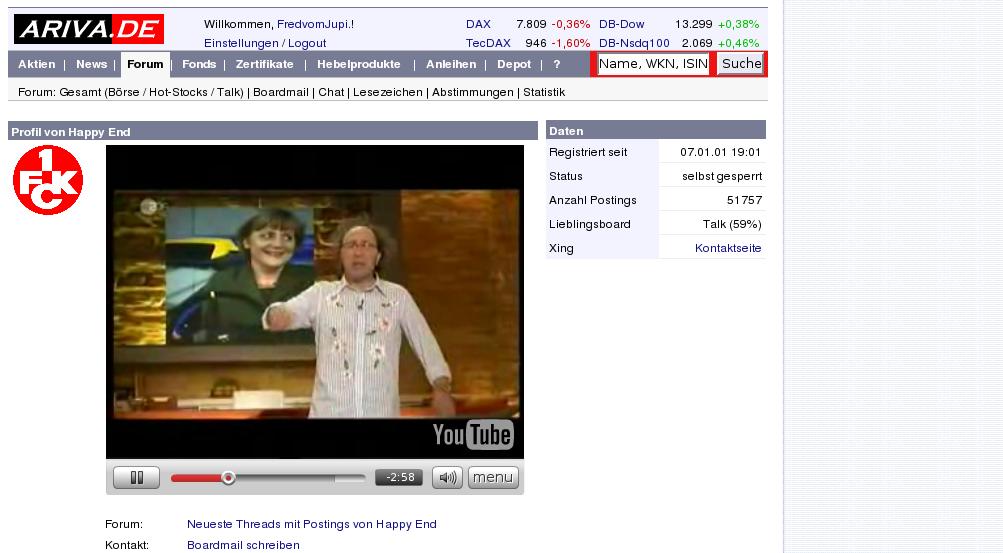
Task: Open the Depot menu
Action: click(514, 64)
